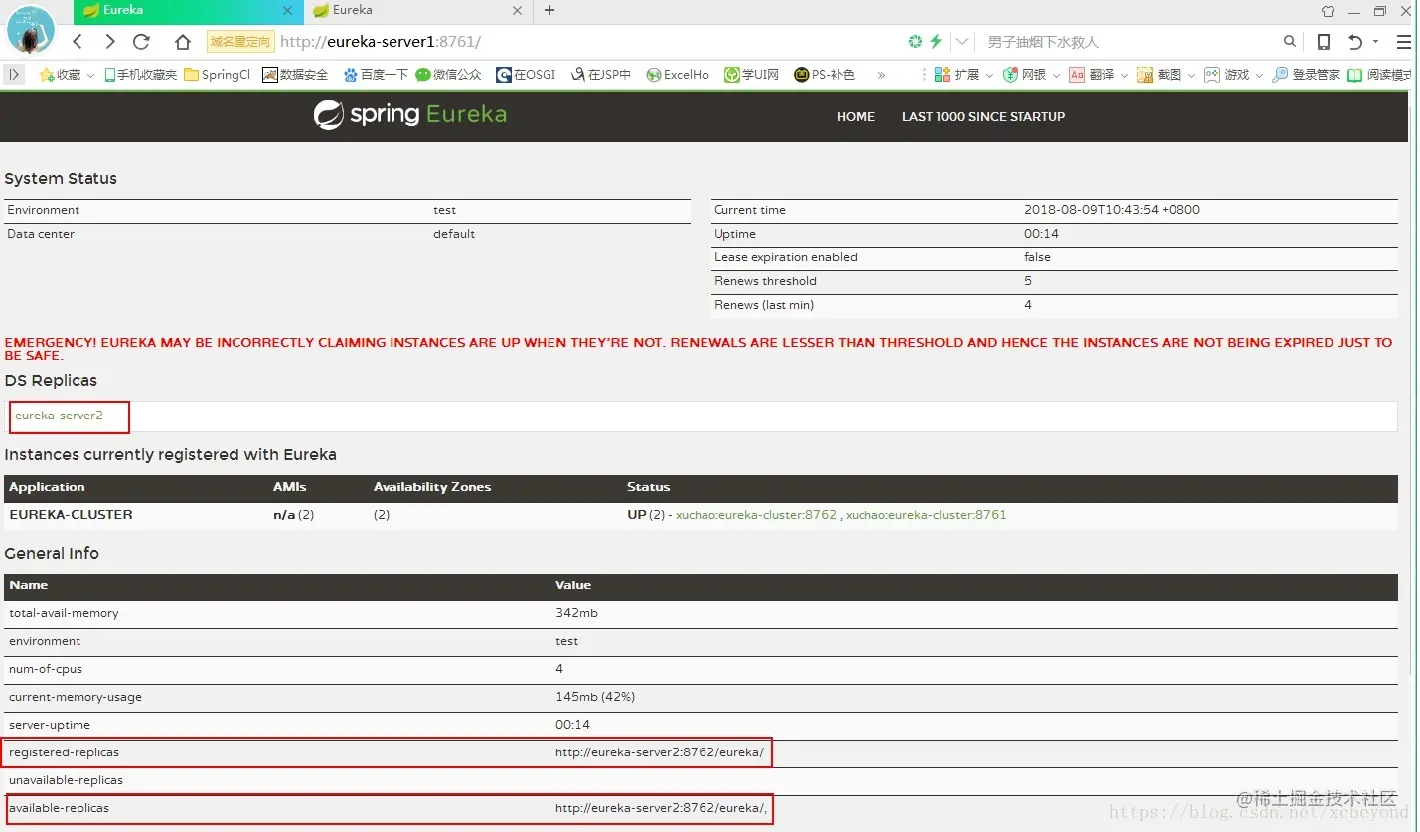The image size is (1420, 832).
Task: Open the 百度一下 bookmark
Action: pos(375,74)
